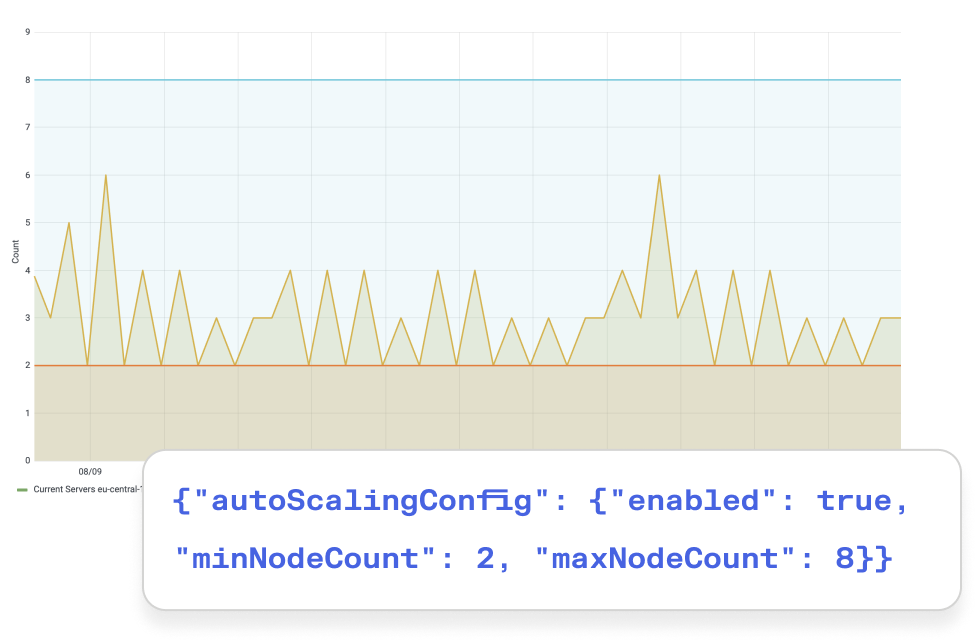The width and height of the screenshot is (980, 640).
Task: Click the y-axis tick label 0
Action: click(x=27, y=461)
